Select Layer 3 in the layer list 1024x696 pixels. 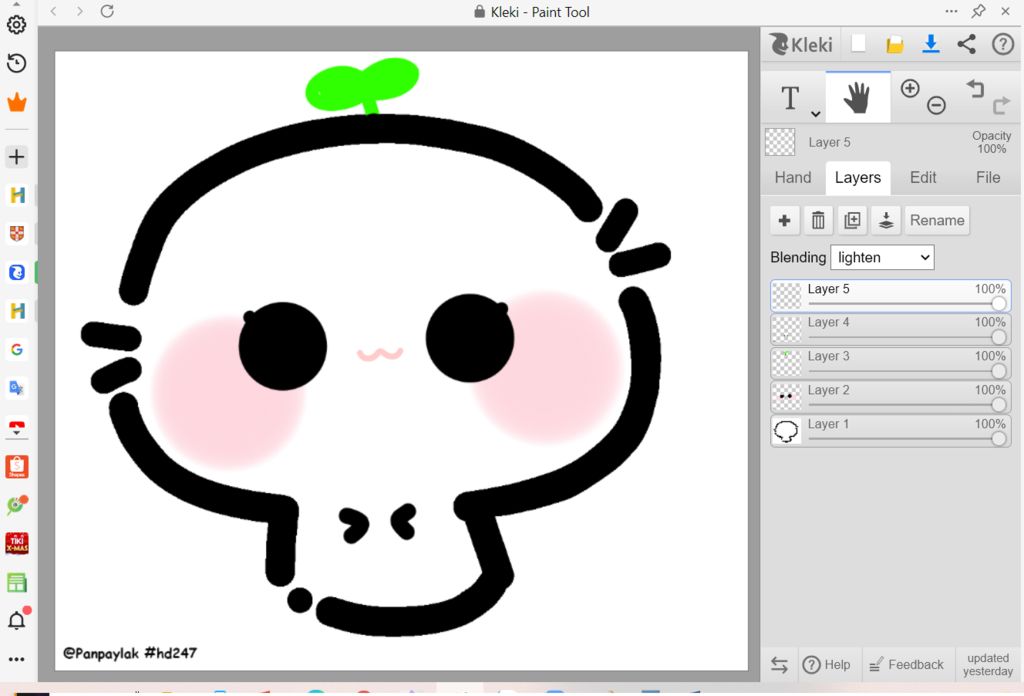891,363
